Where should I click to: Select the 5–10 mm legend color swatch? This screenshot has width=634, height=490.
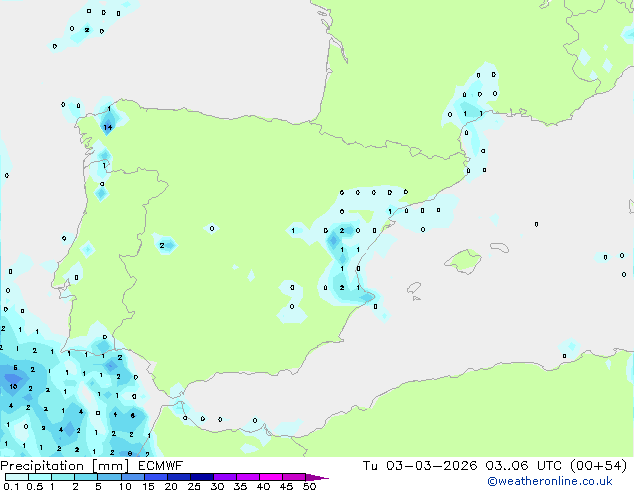tap(109, 477)
